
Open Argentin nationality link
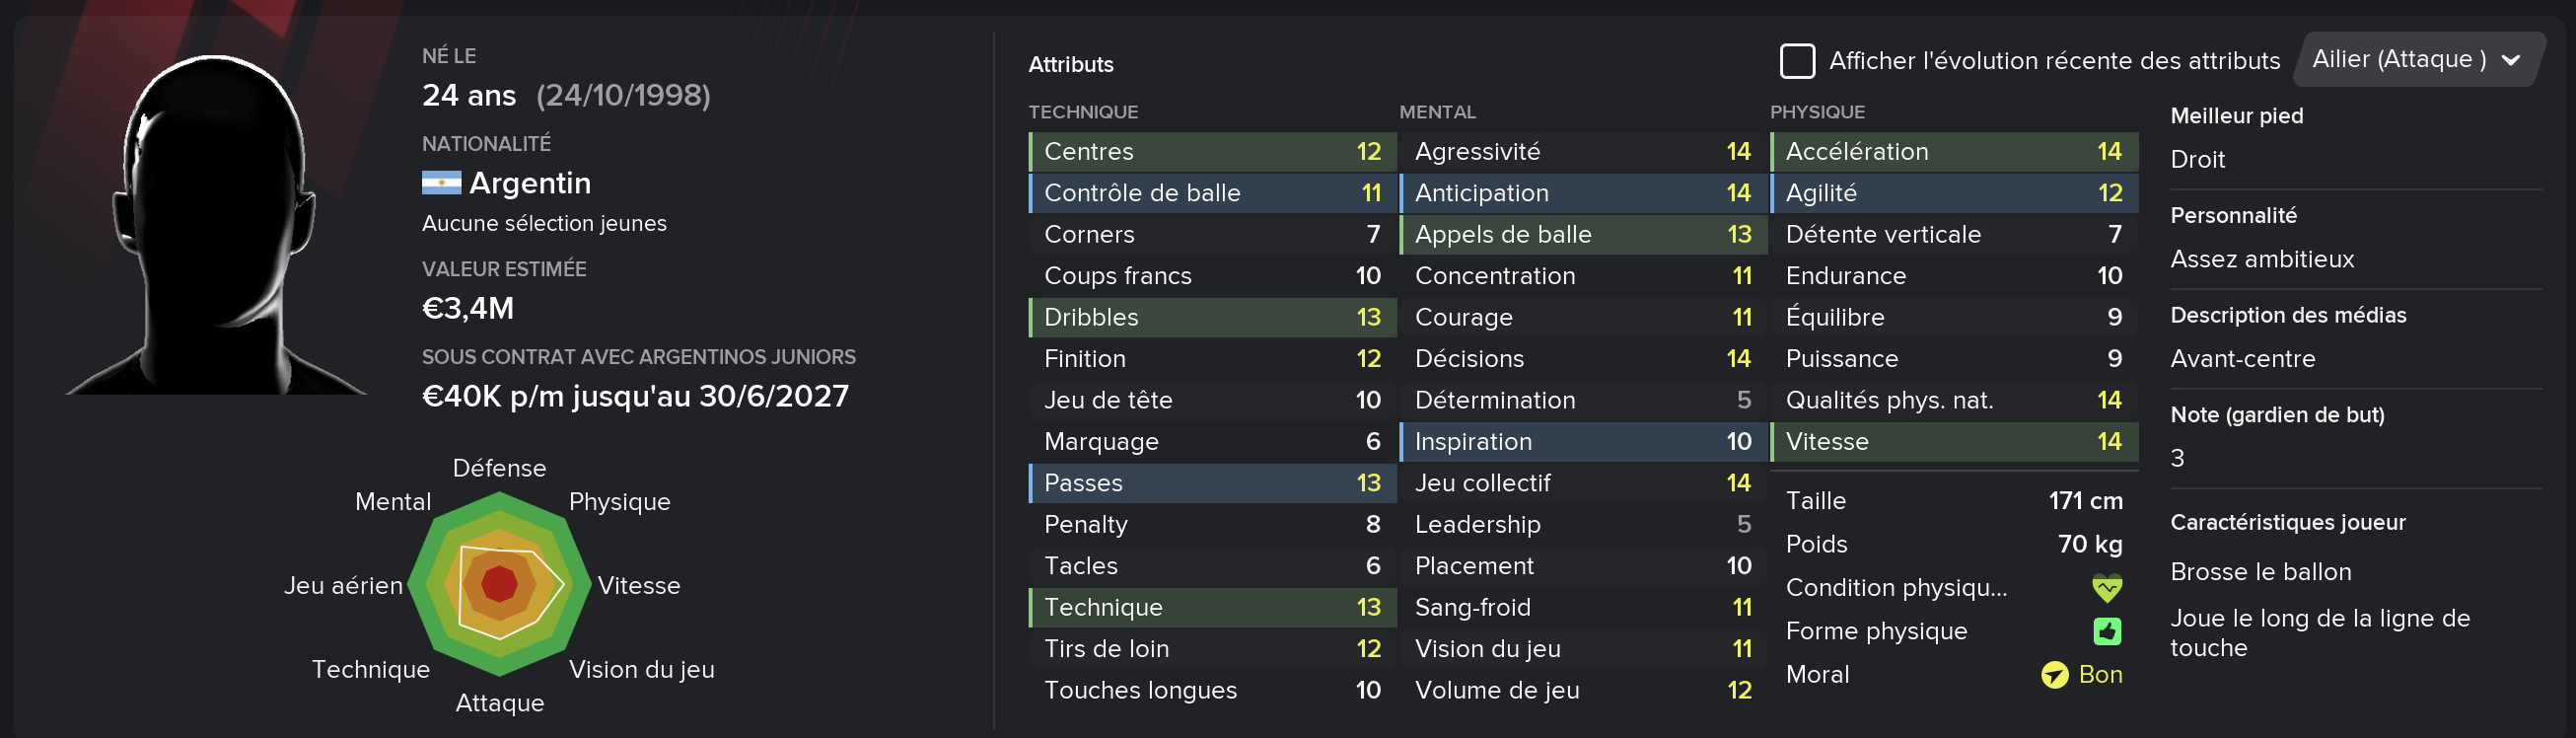point(530,183)
